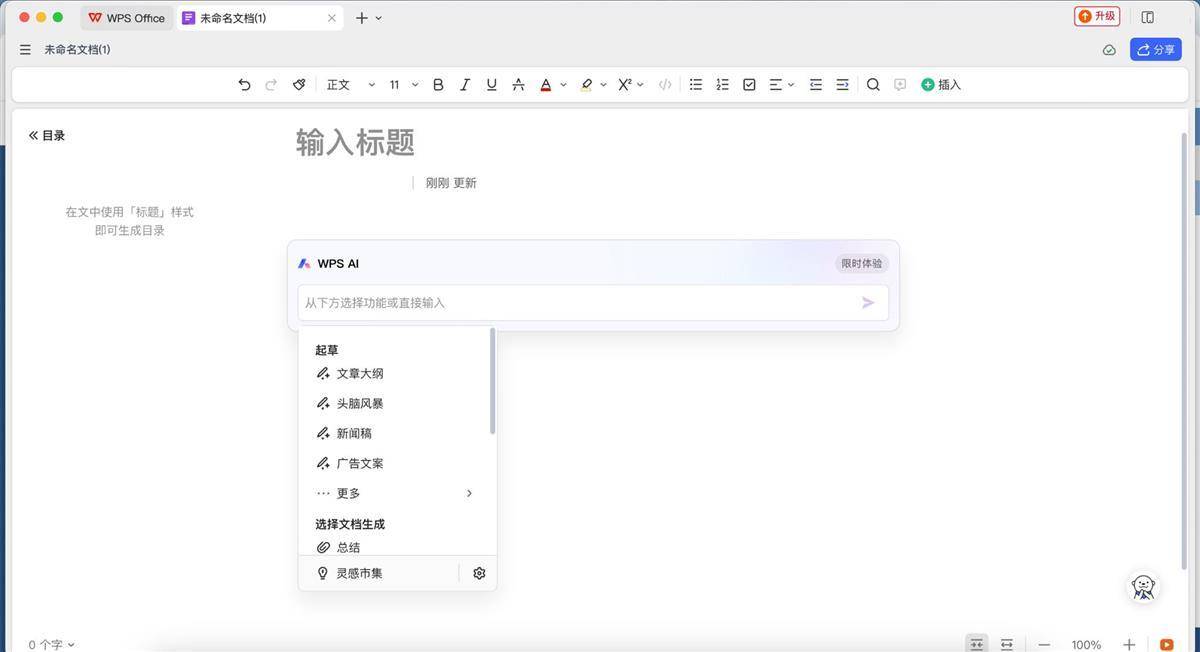1200x652 pixels.
Task: Open AI settings gear icon
Action: coord(479,573)
